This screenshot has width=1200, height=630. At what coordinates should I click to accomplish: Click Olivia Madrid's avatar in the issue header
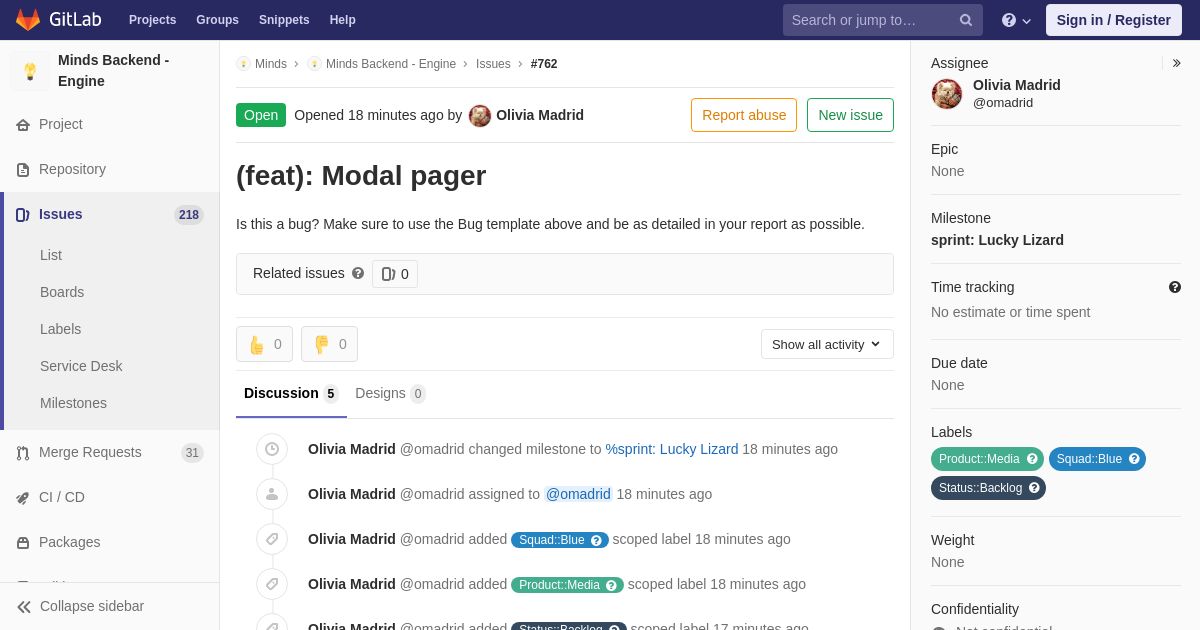pyautogui.click(x=480, y=115)
